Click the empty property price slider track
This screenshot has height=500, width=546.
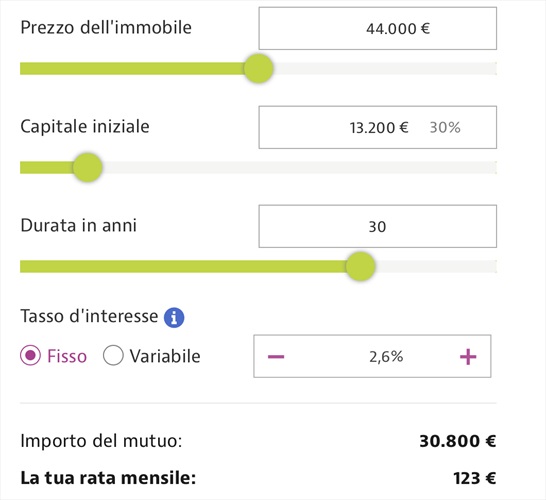pyautogui.click(x=385, y=69)
